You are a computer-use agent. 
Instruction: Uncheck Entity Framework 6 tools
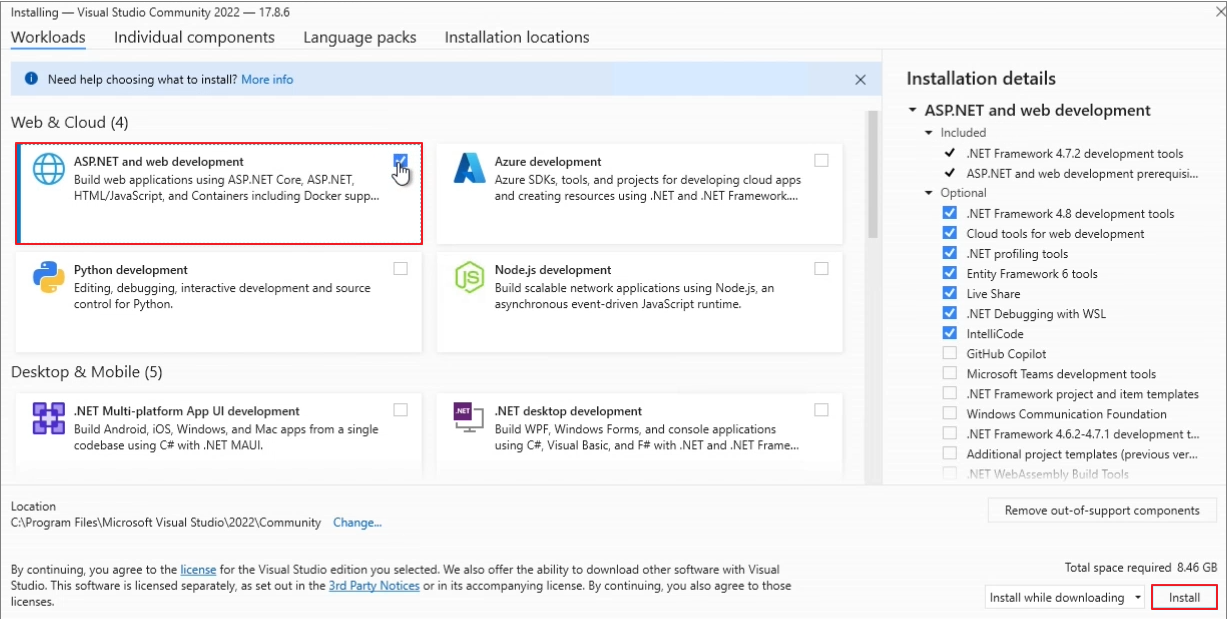pos(949,273)
